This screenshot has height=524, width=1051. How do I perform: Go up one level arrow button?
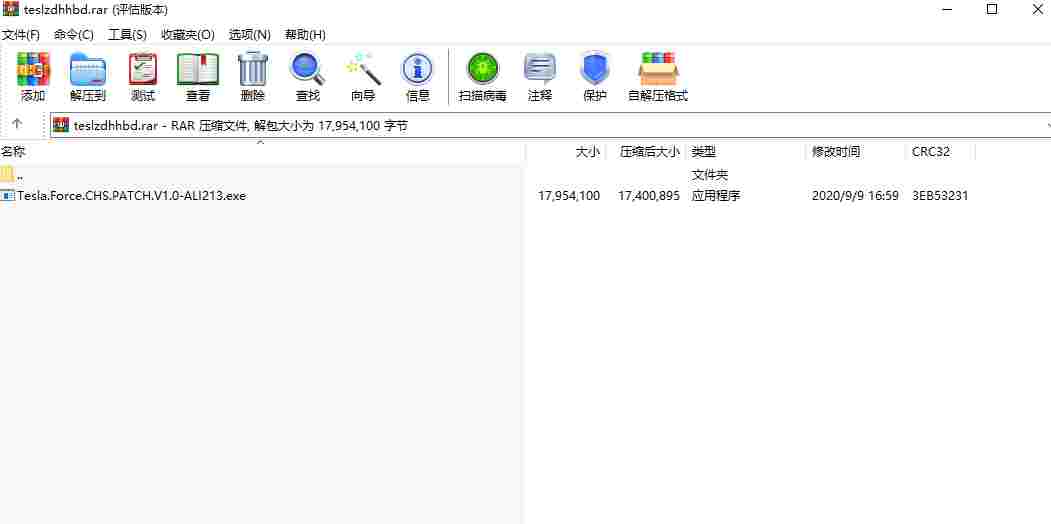17,124
